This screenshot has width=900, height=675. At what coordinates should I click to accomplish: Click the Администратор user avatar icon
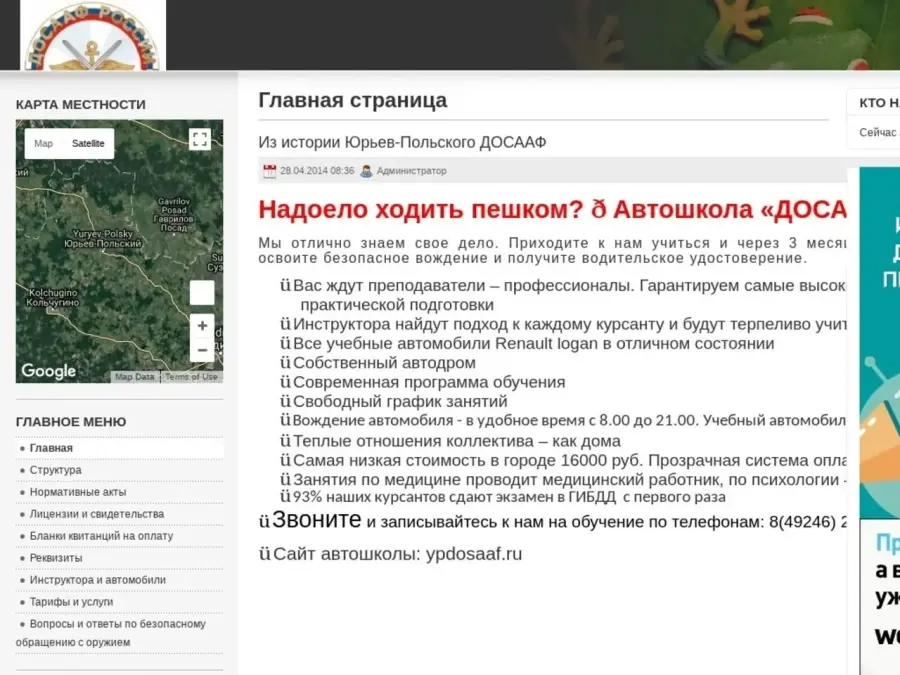click(x=366, y=171)
